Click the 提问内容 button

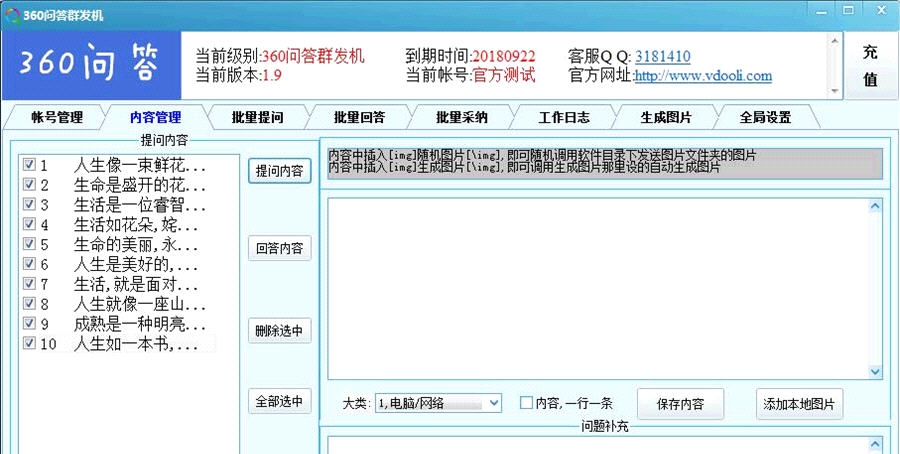[x=280, y=171]
